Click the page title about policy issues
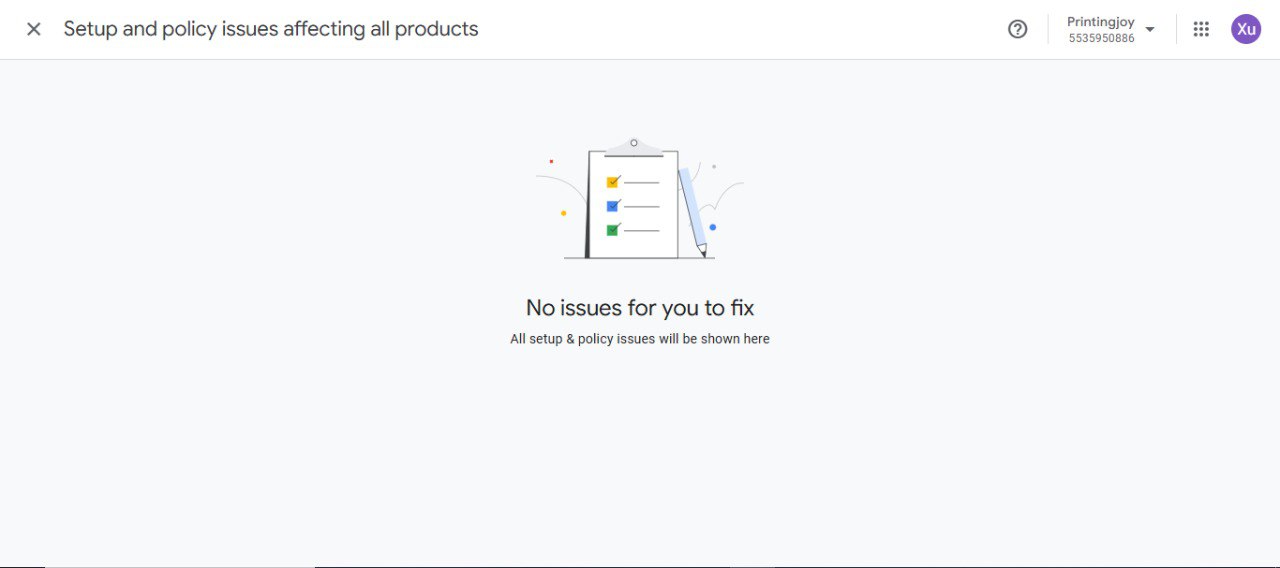1280x568 pixels. [271, 29]
